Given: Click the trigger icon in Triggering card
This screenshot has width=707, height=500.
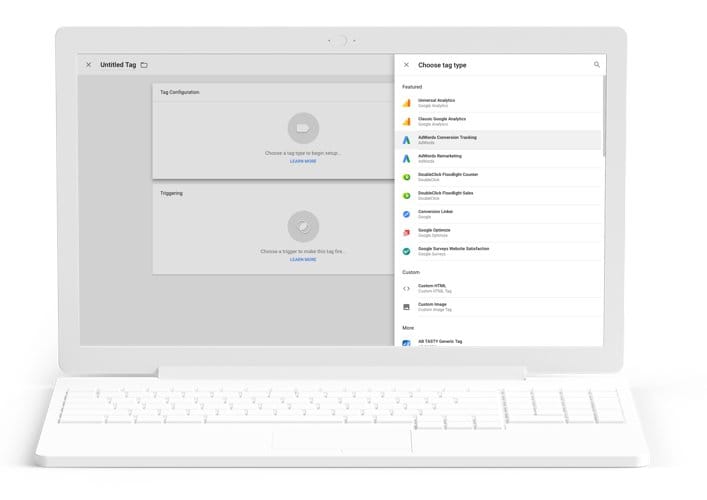Looking at the screenshot, I should (303, 226).
